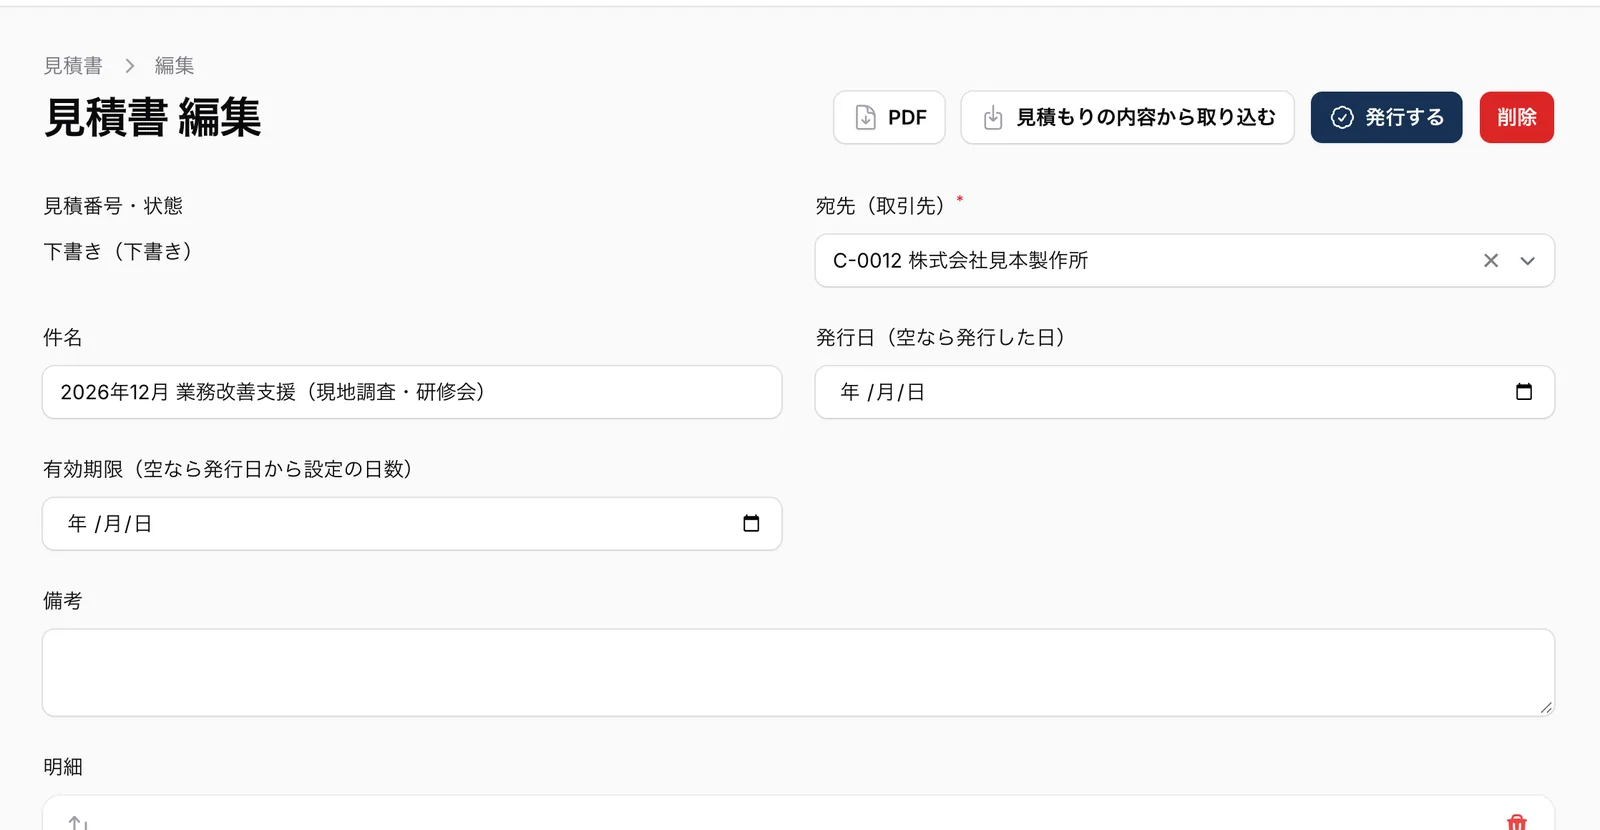
Task: Click into the 備考 textarea
Action: [798, 673]
